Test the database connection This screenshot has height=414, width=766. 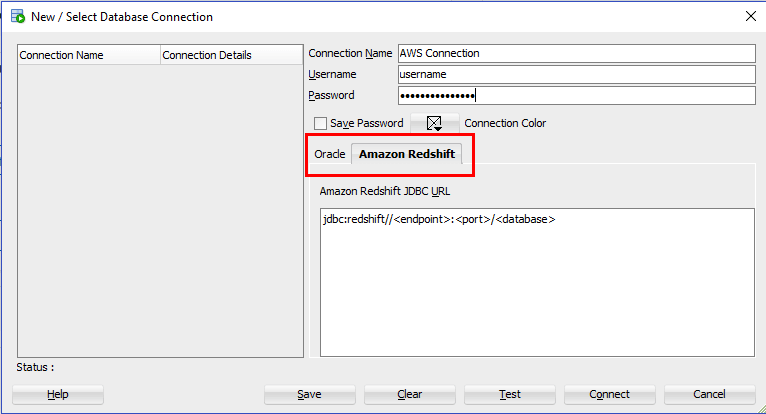[x=510, y=394]
